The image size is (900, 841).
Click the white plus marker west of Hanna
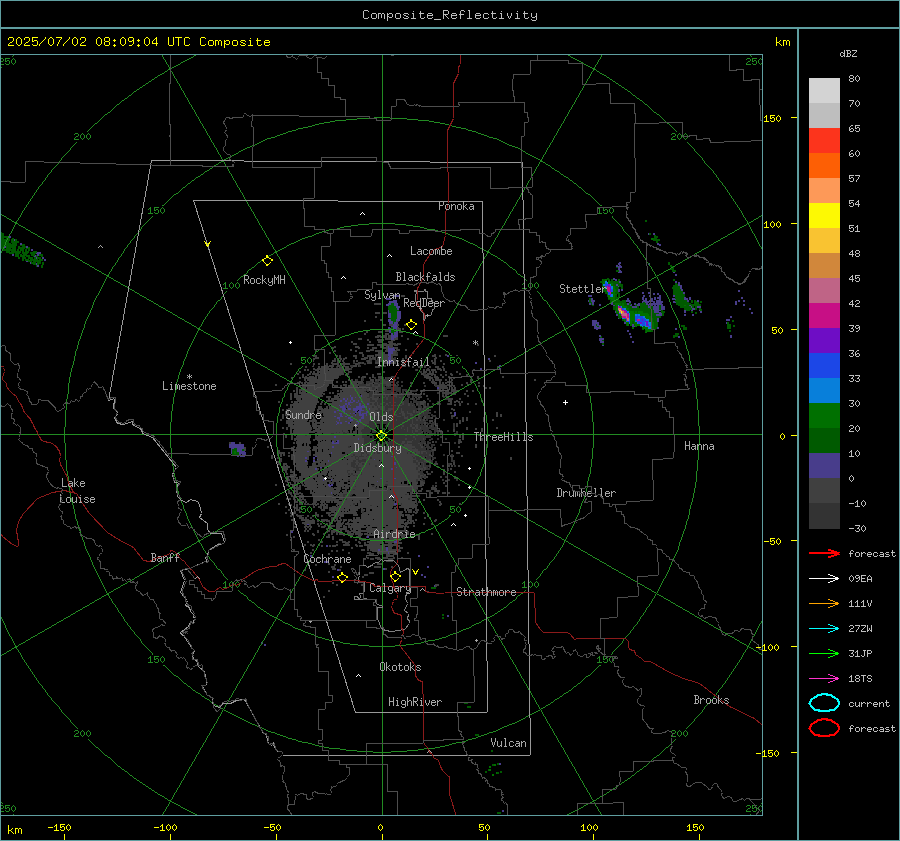[565, 402]
